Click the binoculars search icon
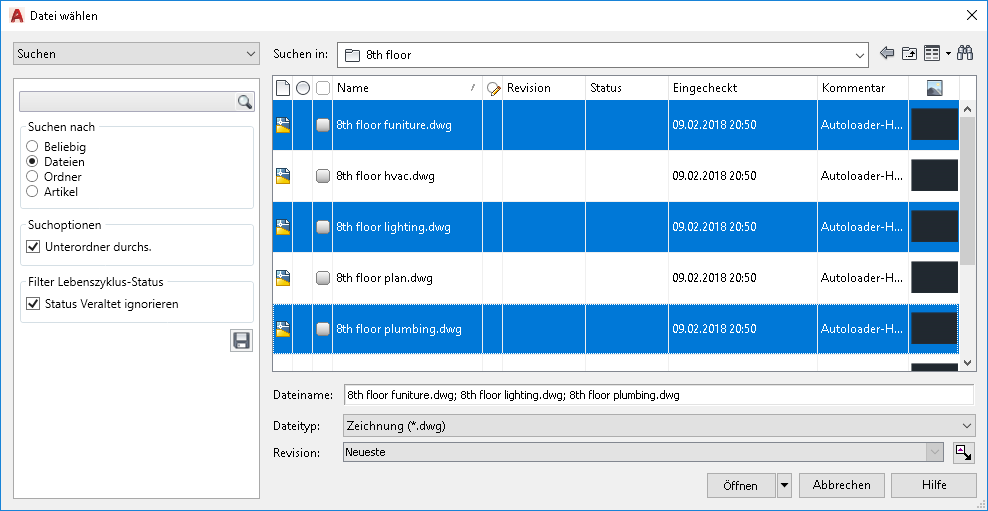Screen dimensions: 988x511 965,54
